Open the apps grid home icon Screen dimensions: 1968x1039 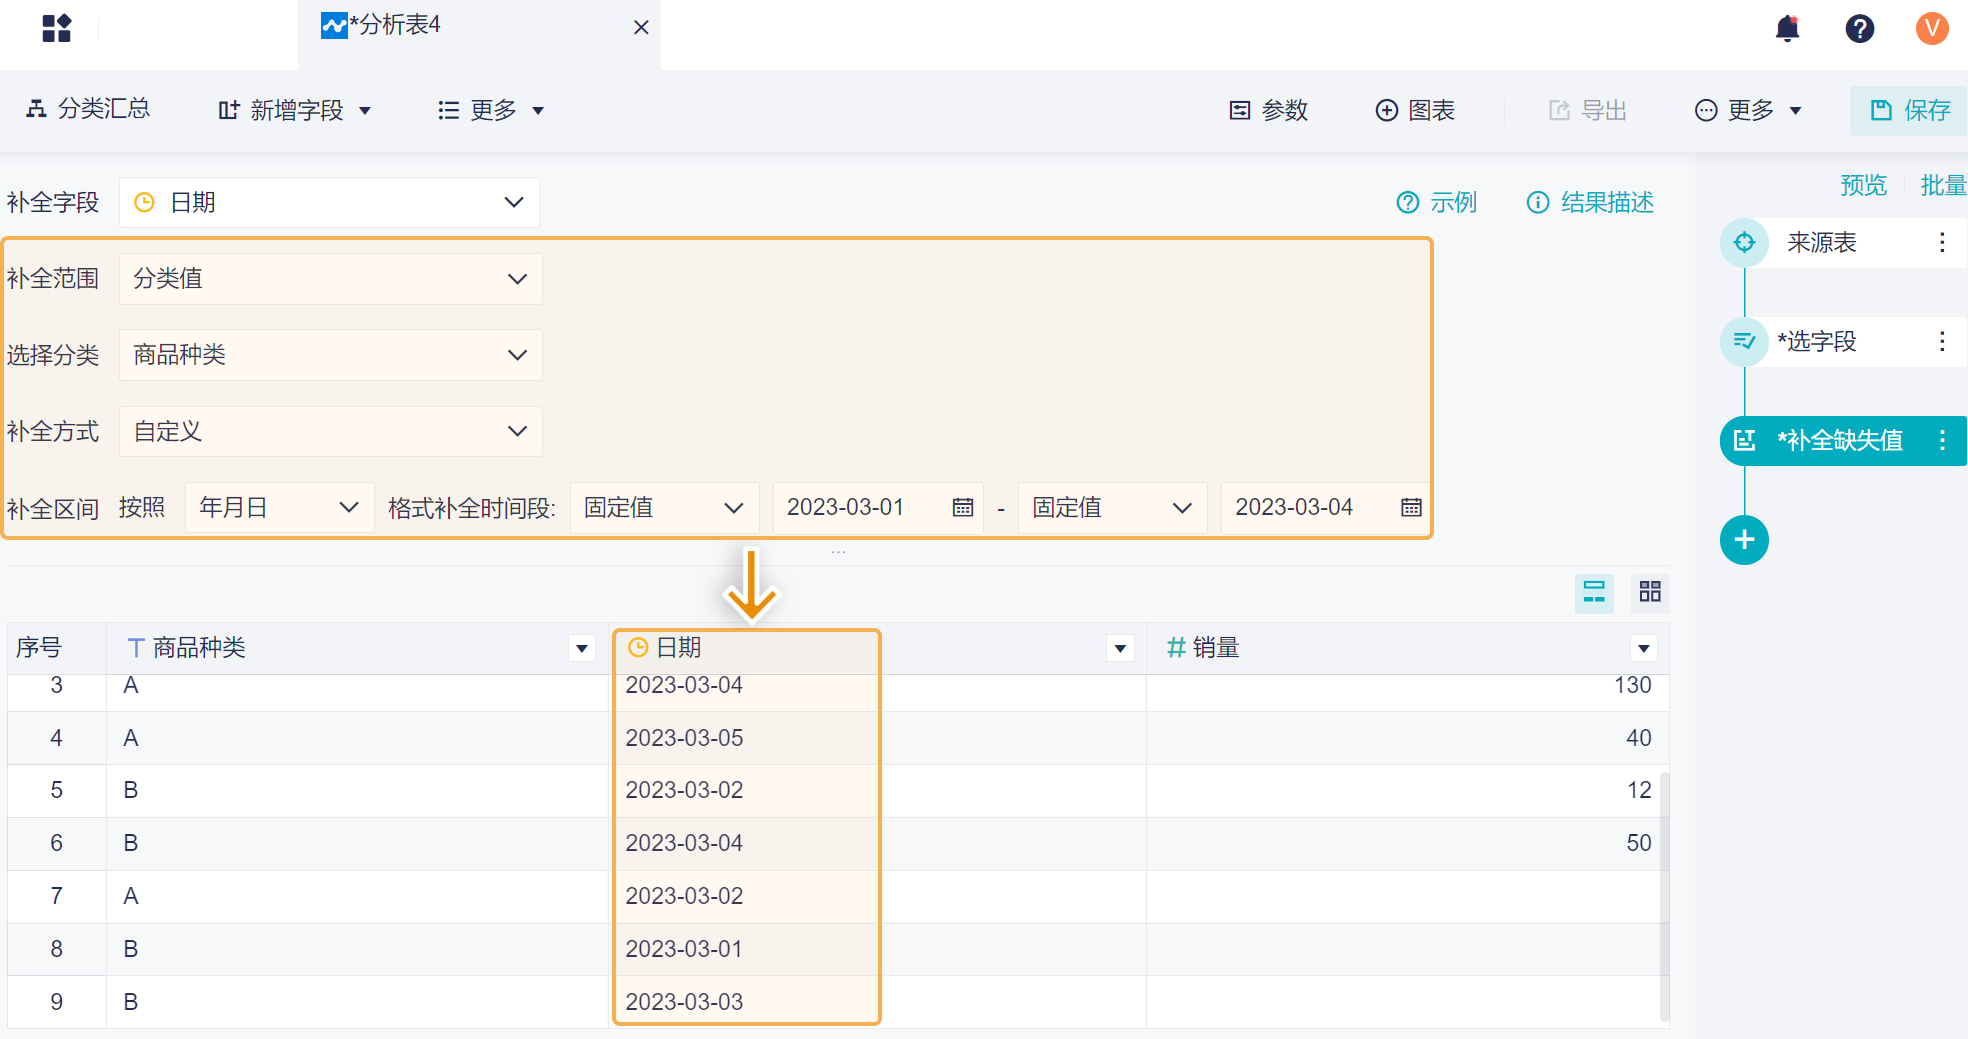(x=57, y=28)
